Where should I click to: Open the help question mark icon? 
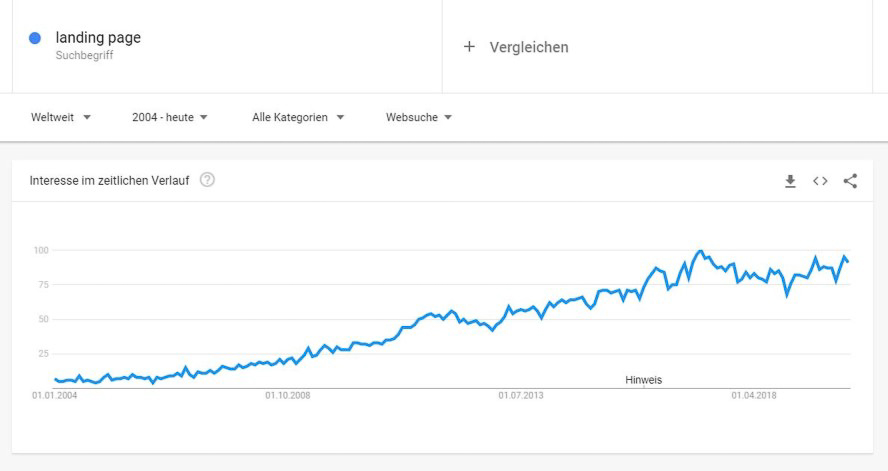click(207, 180)
